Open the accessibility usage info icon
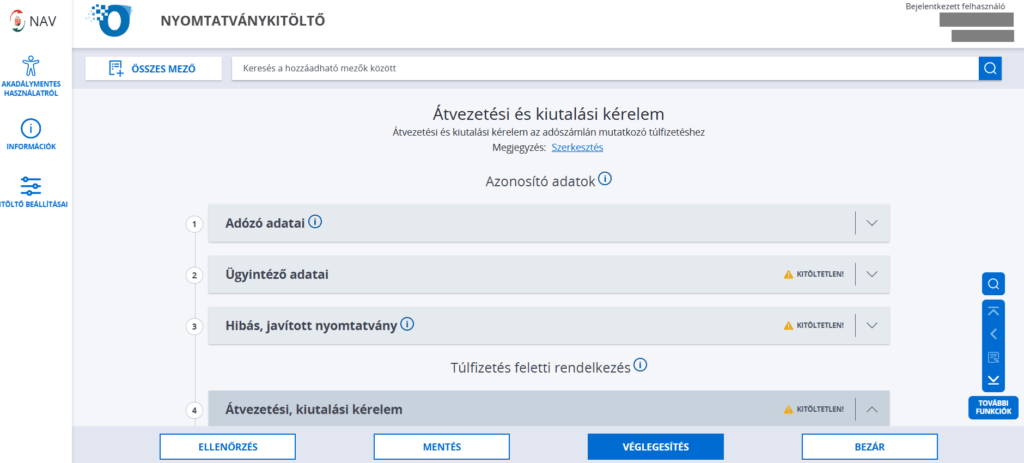Viewport: 1024px width, 463px height. coord(30,66)
